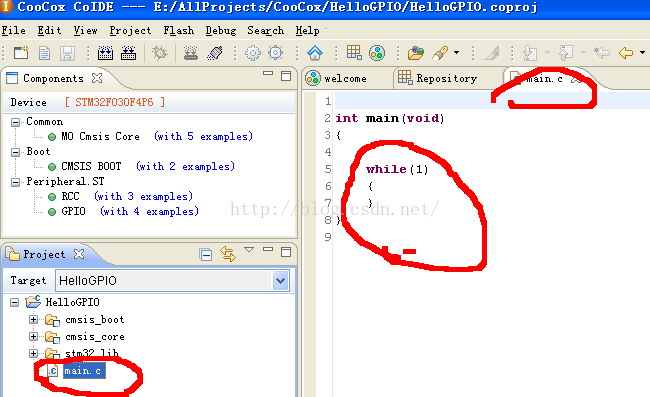Click the Start Debug bug icon
This screenshot has width=650, height=397.
[160, 53]
